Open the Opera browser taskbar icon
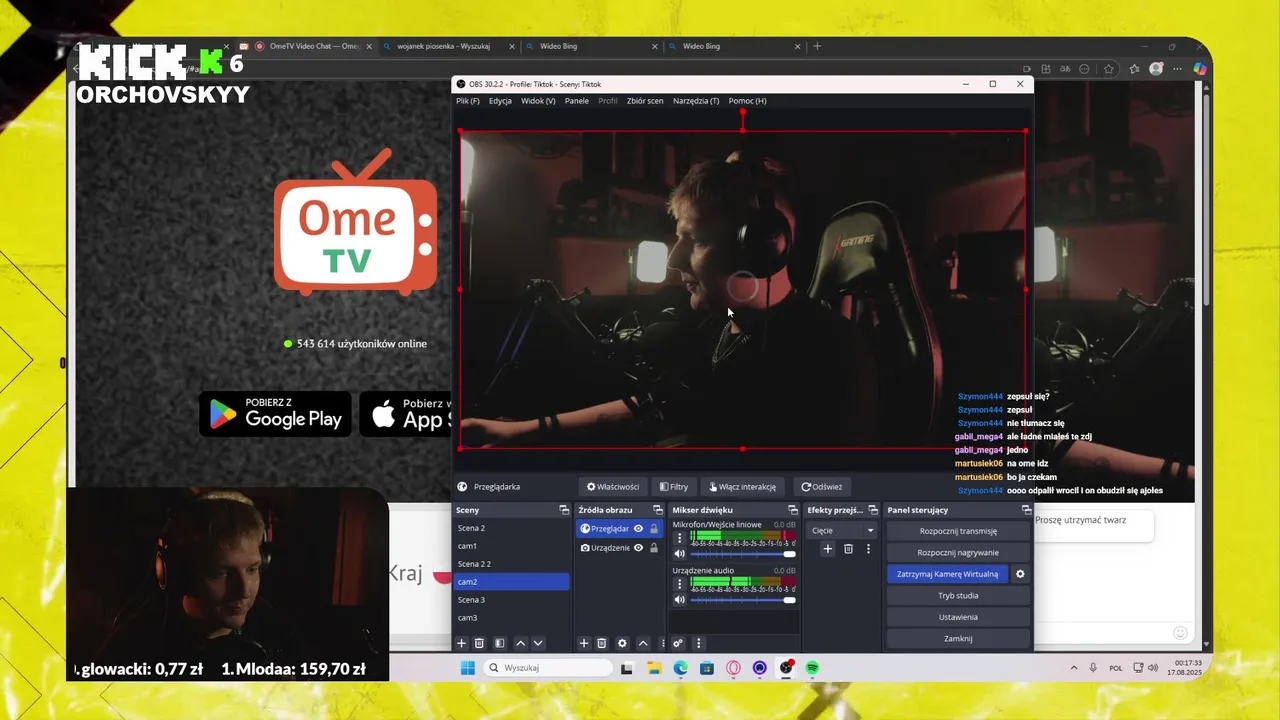This screenshot has width=1280, height=720. (x=733, y=668)
